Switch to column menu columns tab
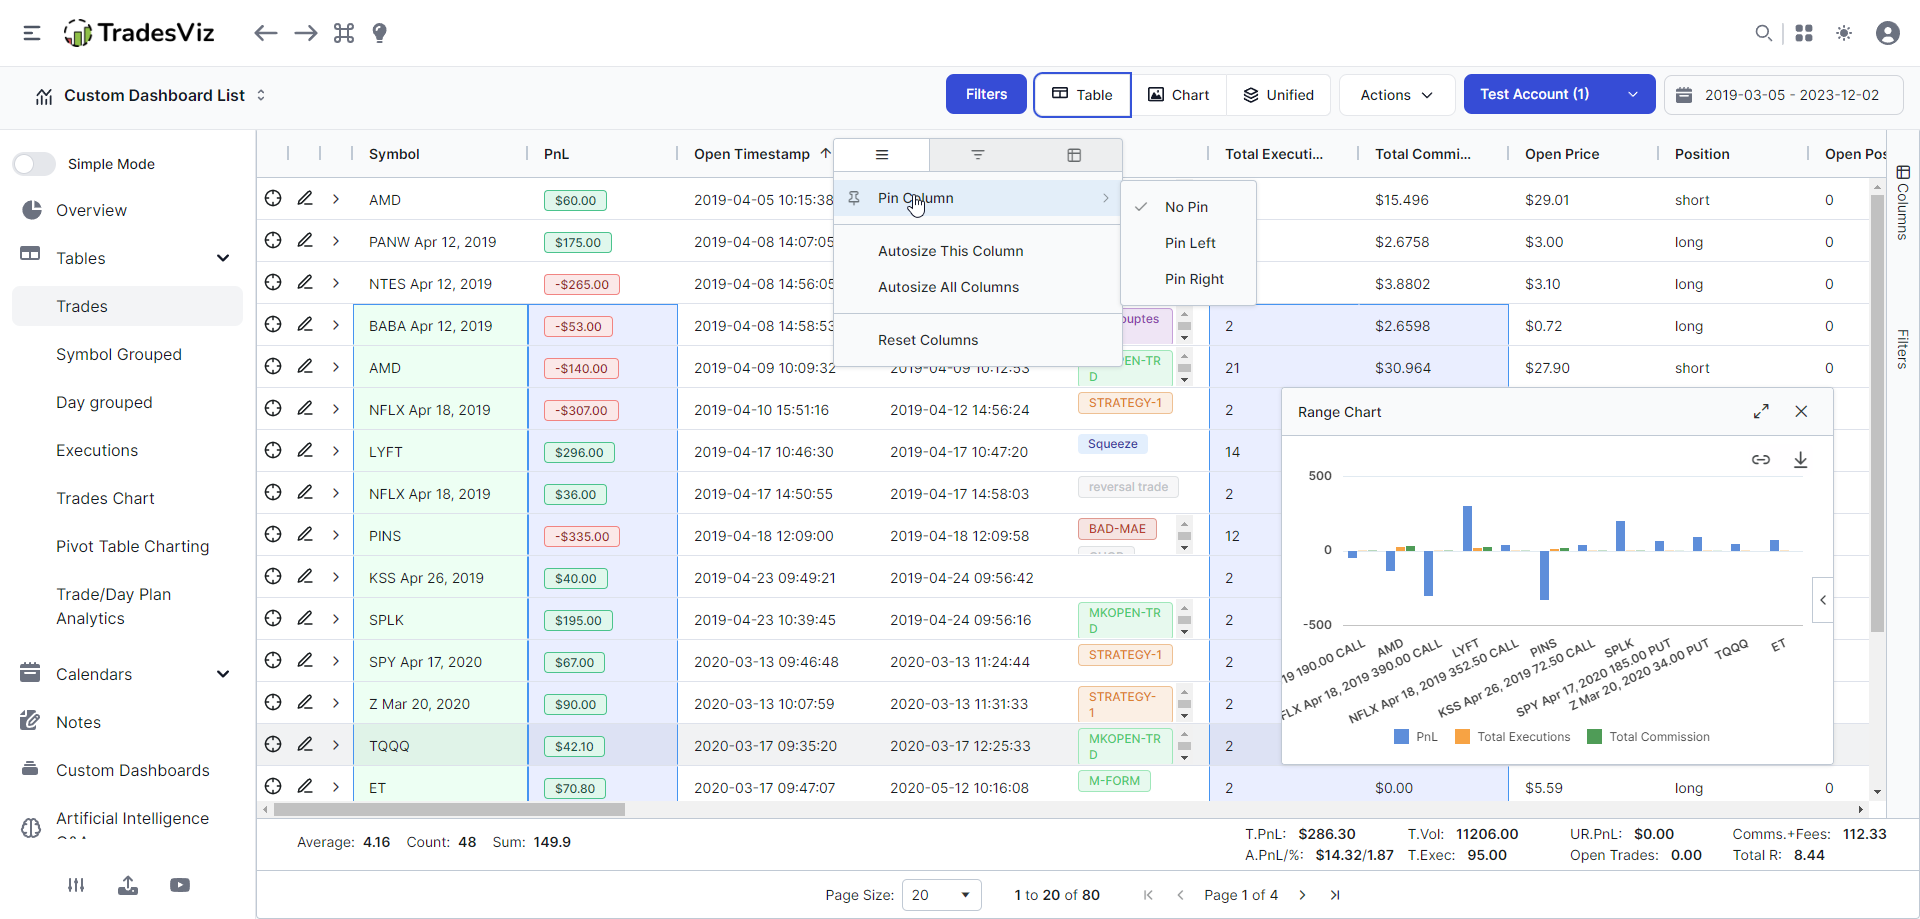 point(1074,155)
